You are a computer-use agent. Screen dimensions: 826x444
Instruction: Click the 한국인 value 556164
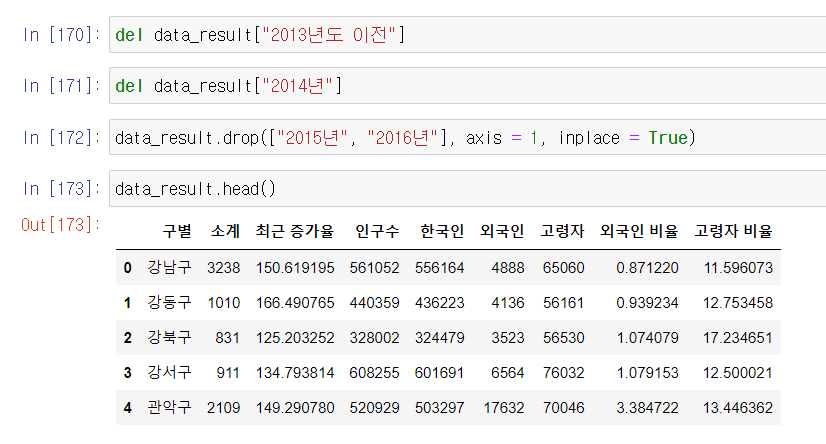439,268
